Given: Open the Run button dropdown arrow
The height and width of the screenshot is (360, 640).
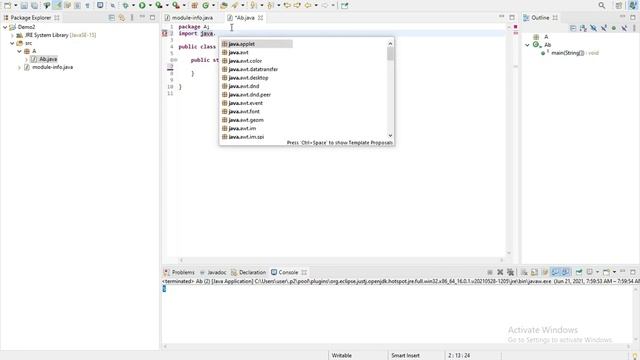Looking at the screenshot, I should [x=150, y=5].
